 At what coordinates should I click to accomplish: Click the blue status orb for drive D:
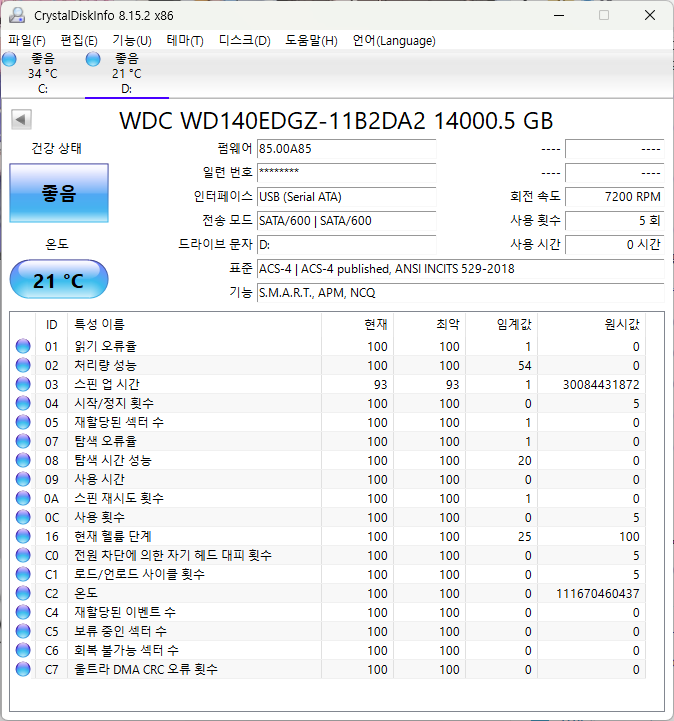point(93,59)
